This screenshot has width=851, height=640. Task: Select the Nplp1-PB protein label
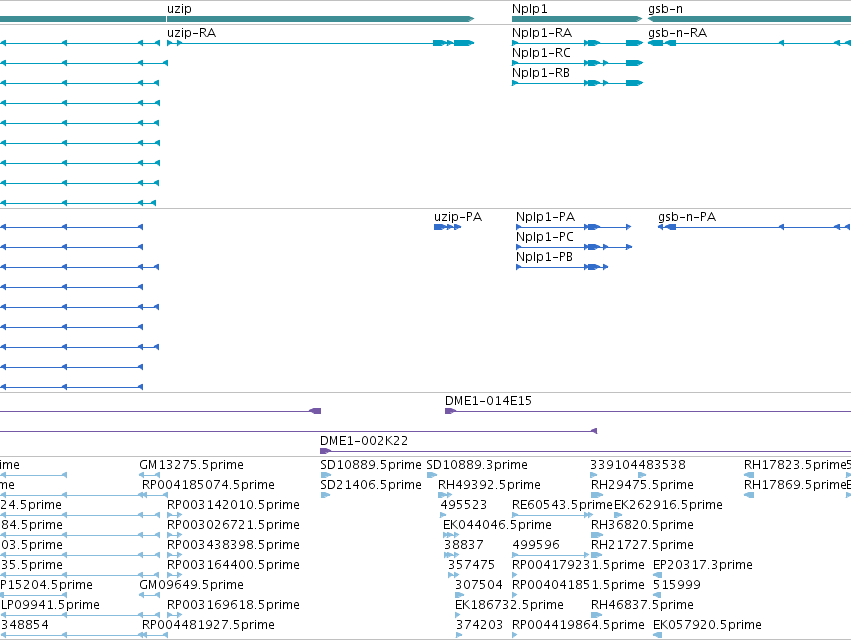click(x=544, y=257)
